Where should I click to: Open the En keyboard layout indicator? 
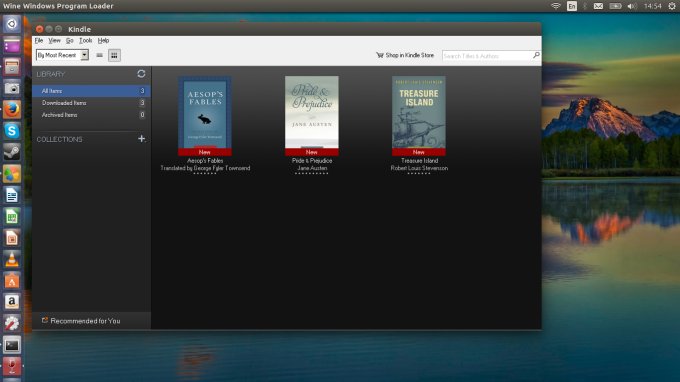[x=572, y=6]
